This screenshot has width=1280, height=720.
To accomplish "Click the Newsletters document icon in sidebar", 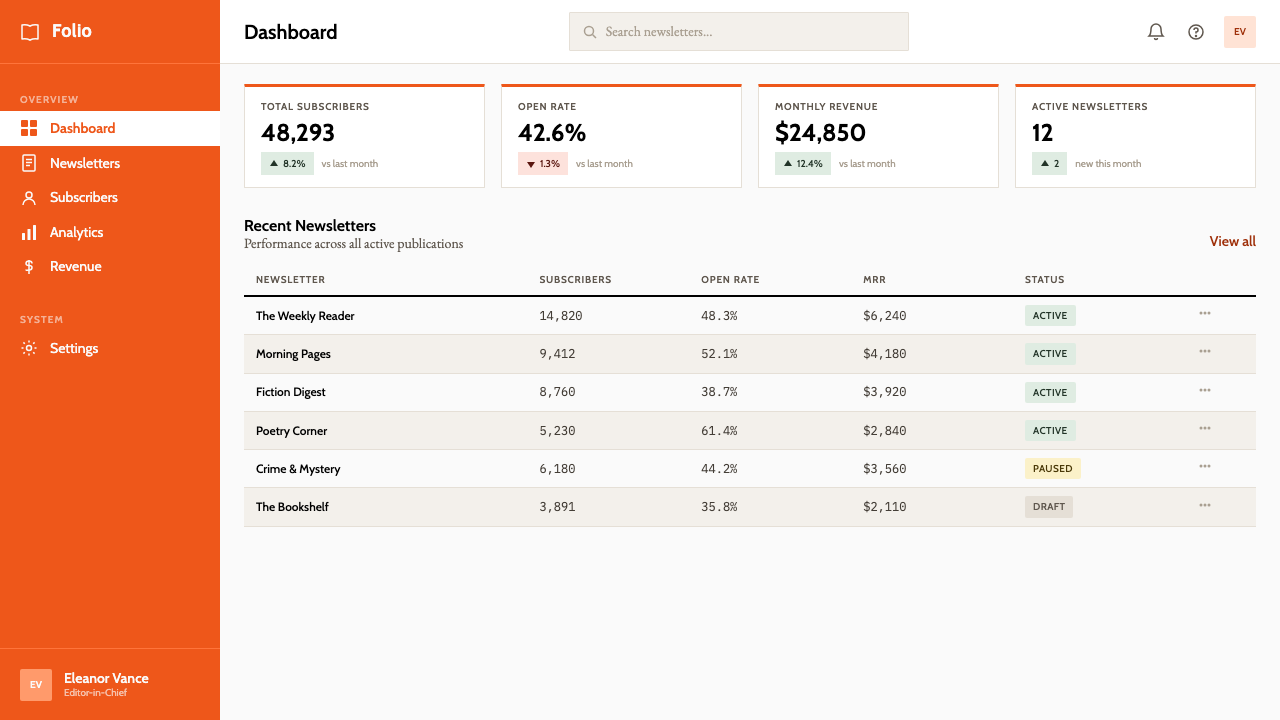I will [29, 163].
